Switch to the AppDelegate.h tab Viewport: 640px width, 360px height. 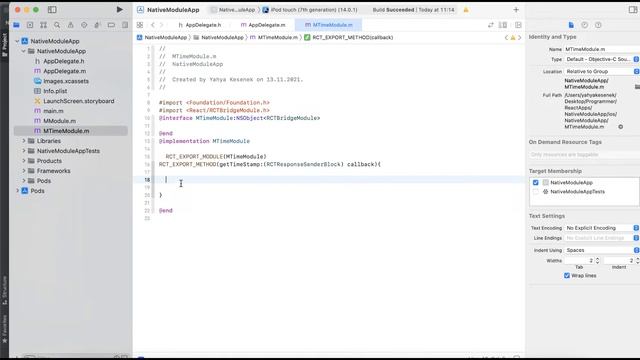coord(200,25)
